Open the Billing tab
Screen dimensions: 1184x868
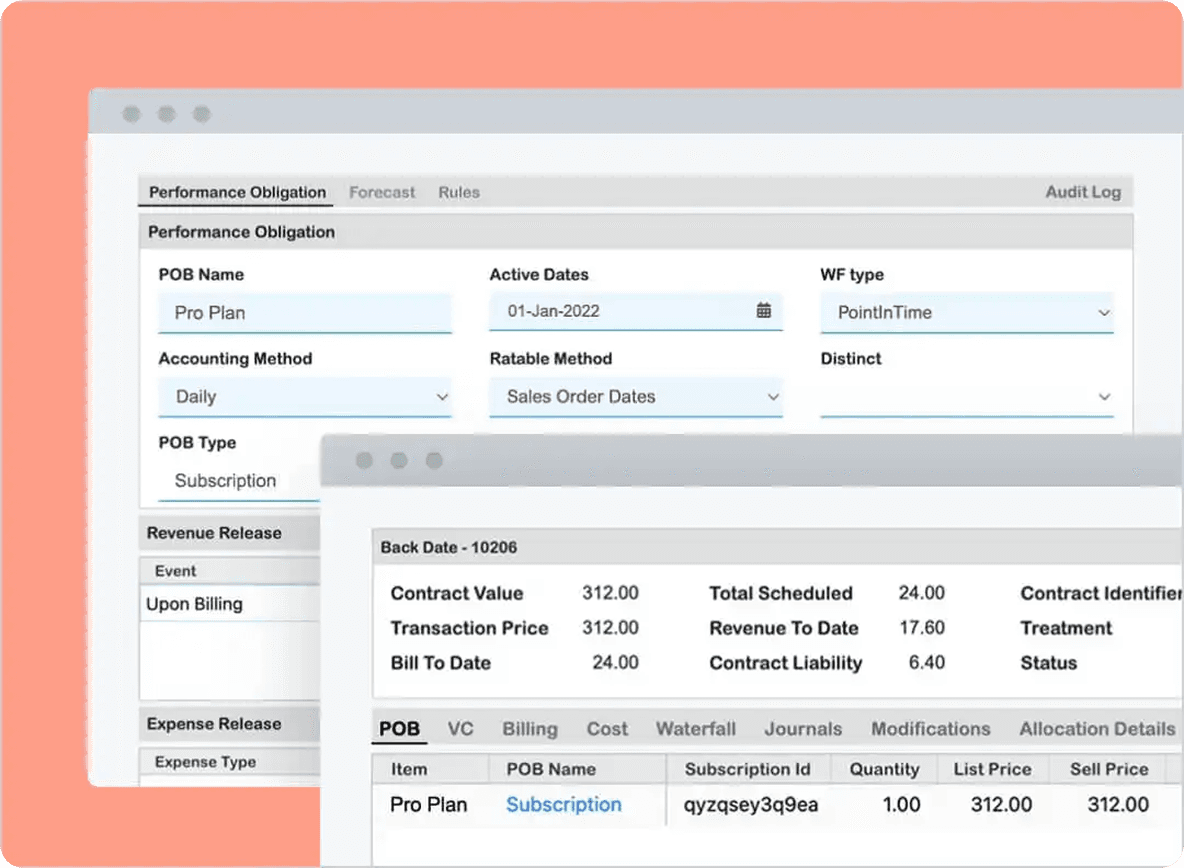tap(529, 729)
